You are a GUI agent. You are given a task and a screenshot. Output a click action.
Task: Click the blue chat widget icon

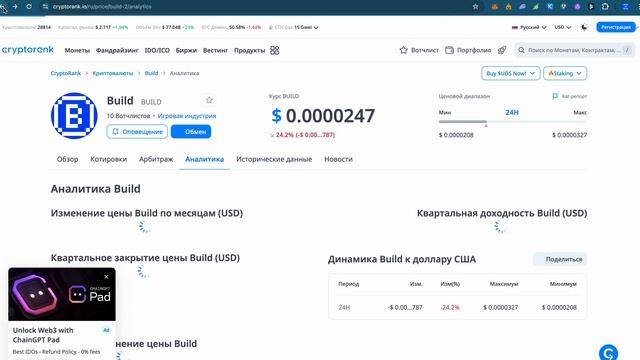pos(608,353)
